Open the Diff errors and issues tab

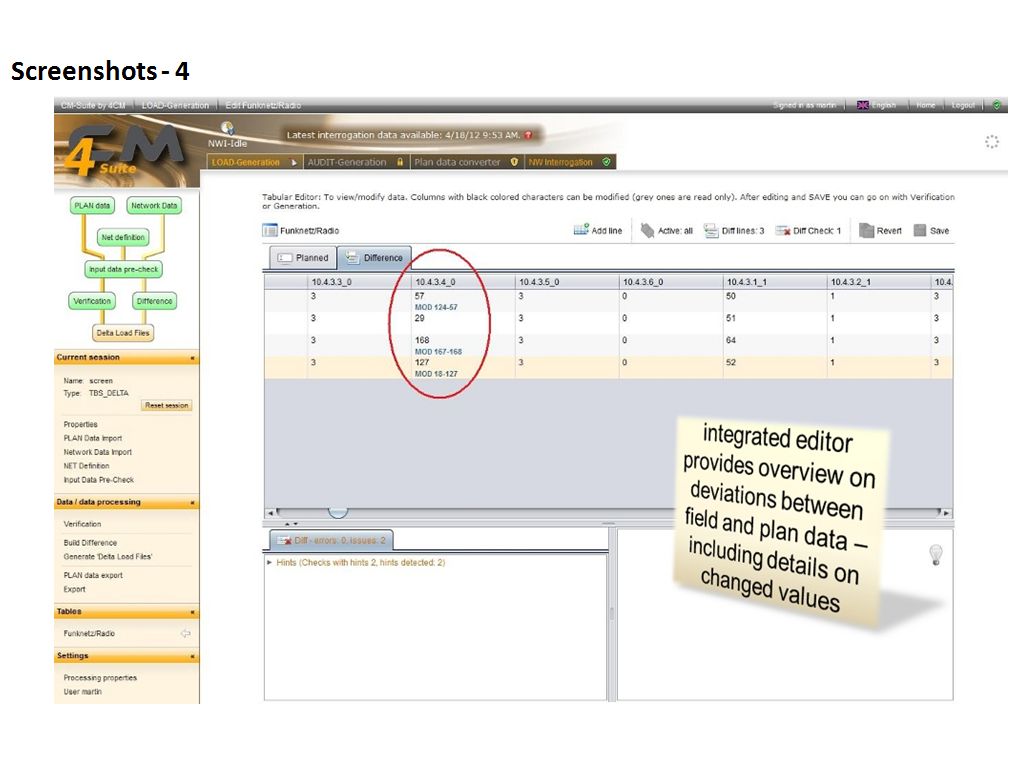(x=332, y=540)
